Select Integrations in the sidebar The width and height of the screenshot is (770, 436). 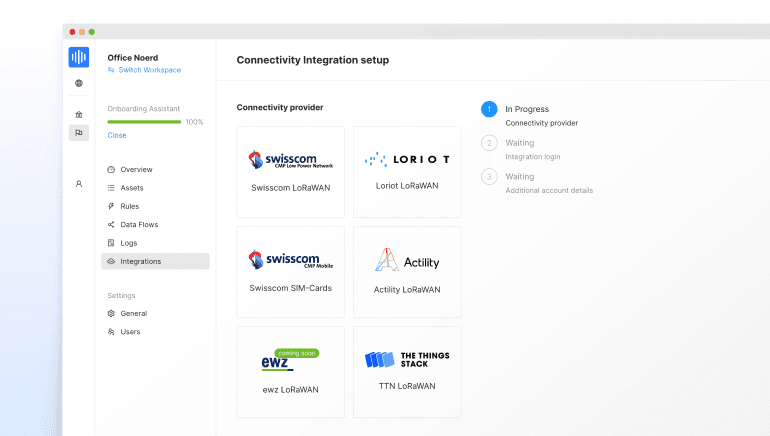coord(155,261)
